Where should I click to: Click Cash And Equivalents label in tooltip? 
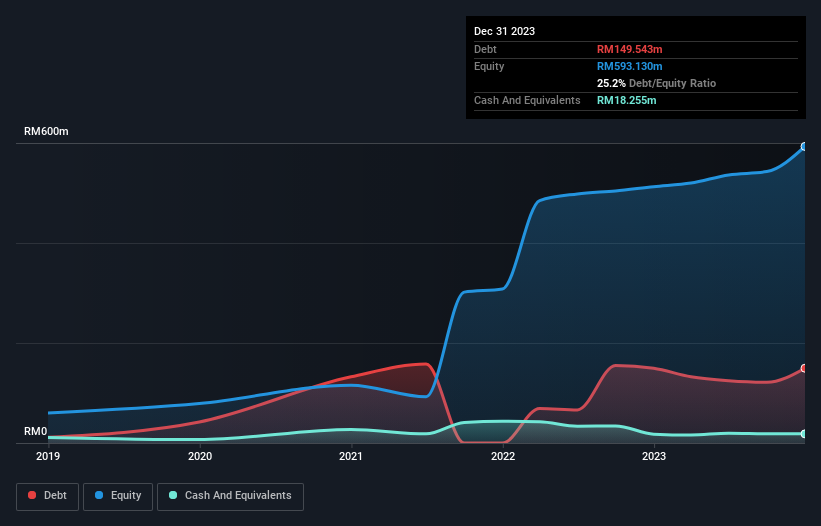tap(527, 100)
